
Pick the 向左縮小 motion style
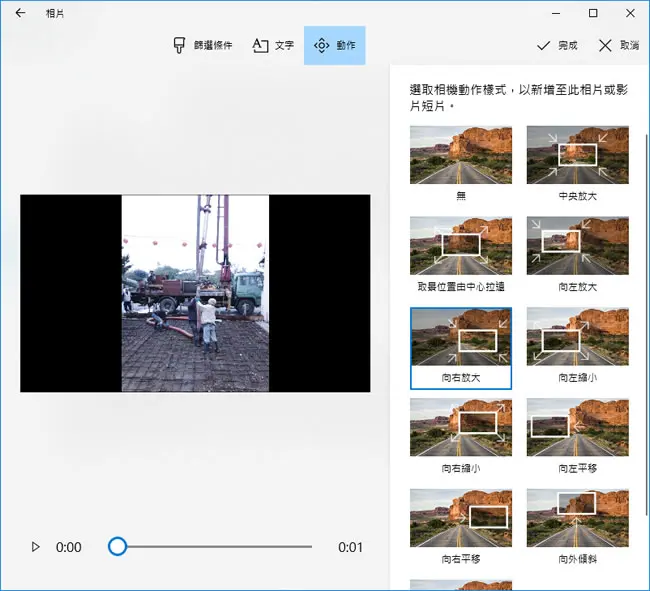tap(577, 346)
